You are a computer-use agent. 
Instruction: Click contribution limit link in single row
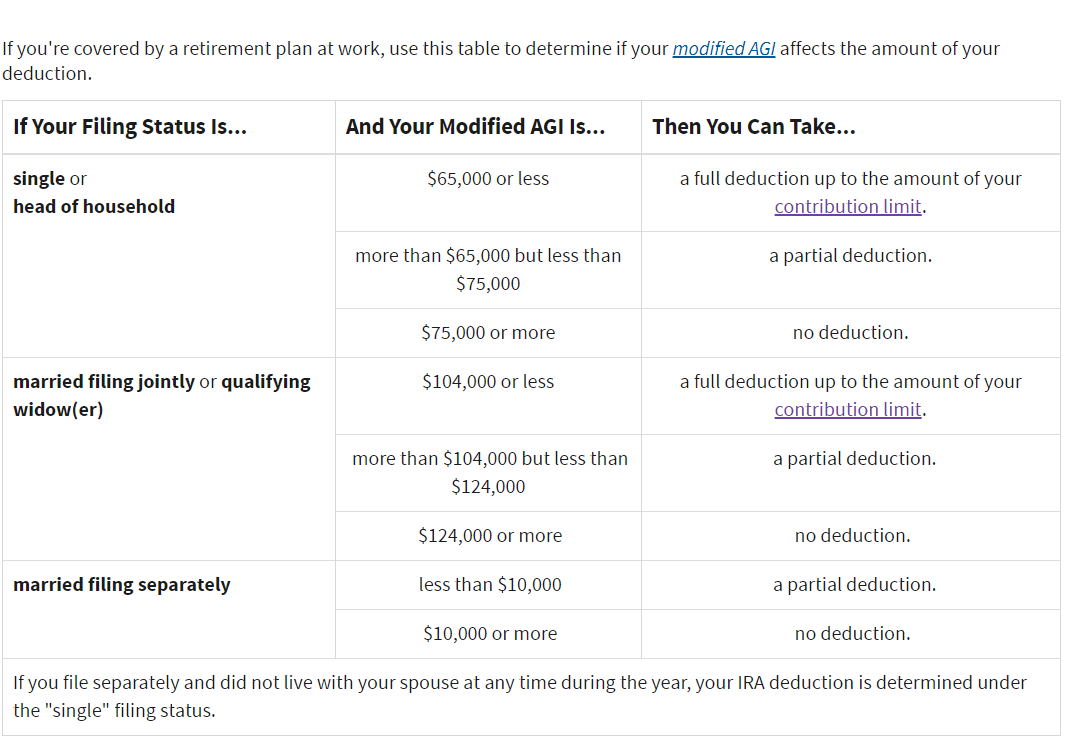point(848,207)
